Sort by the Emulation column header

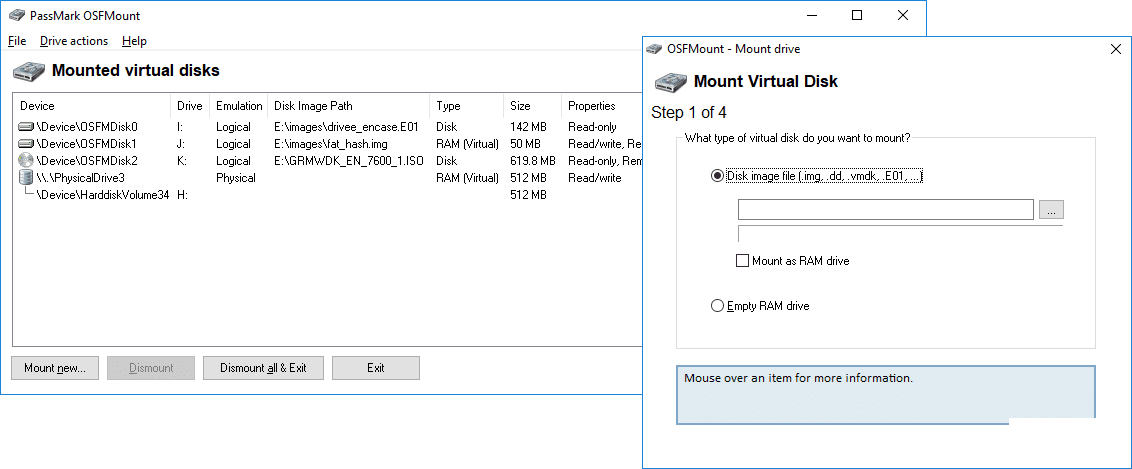pos(239,106)
